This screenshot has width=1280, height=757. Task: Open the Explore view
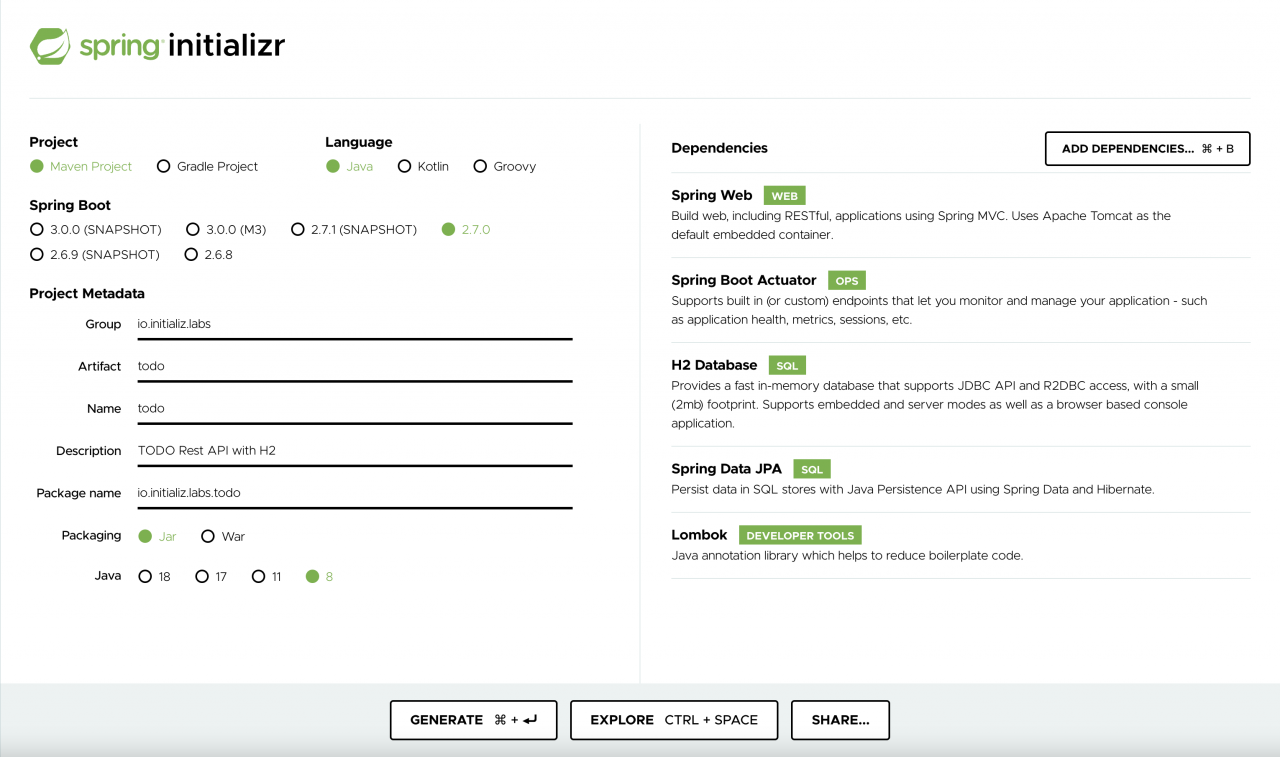click(x=674, y=720)
